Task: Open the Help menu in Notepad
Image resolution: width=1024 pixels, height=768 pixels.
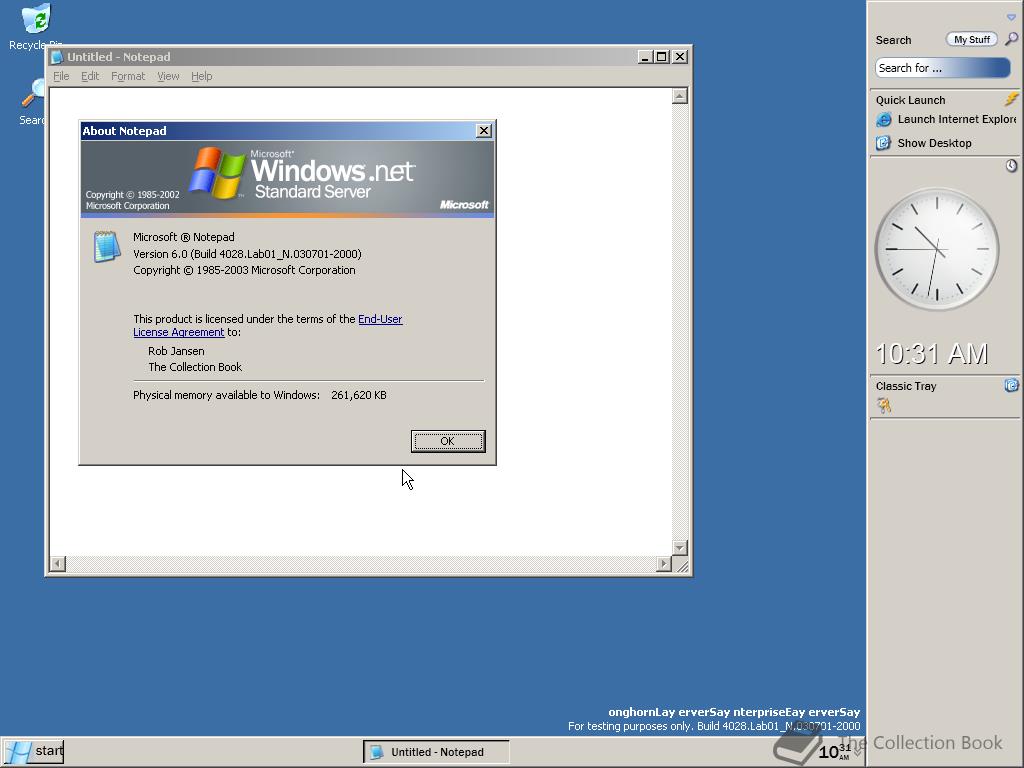Action: [202, 76]
